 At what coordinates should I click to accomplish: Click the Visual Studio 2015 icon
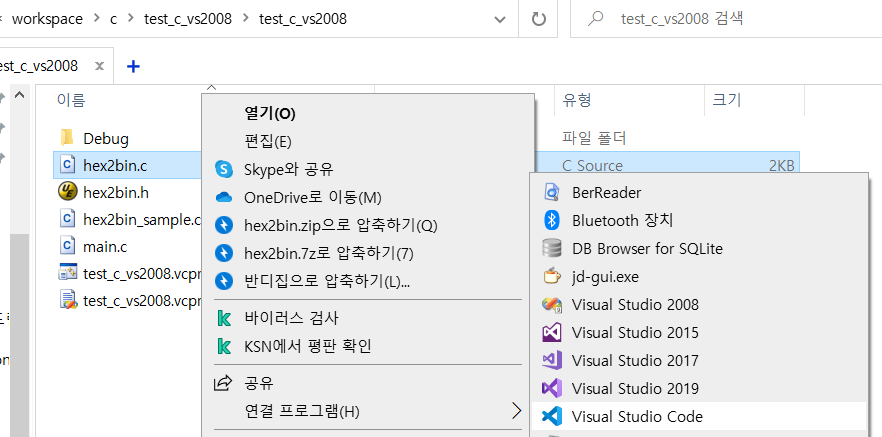pos(551,332)
